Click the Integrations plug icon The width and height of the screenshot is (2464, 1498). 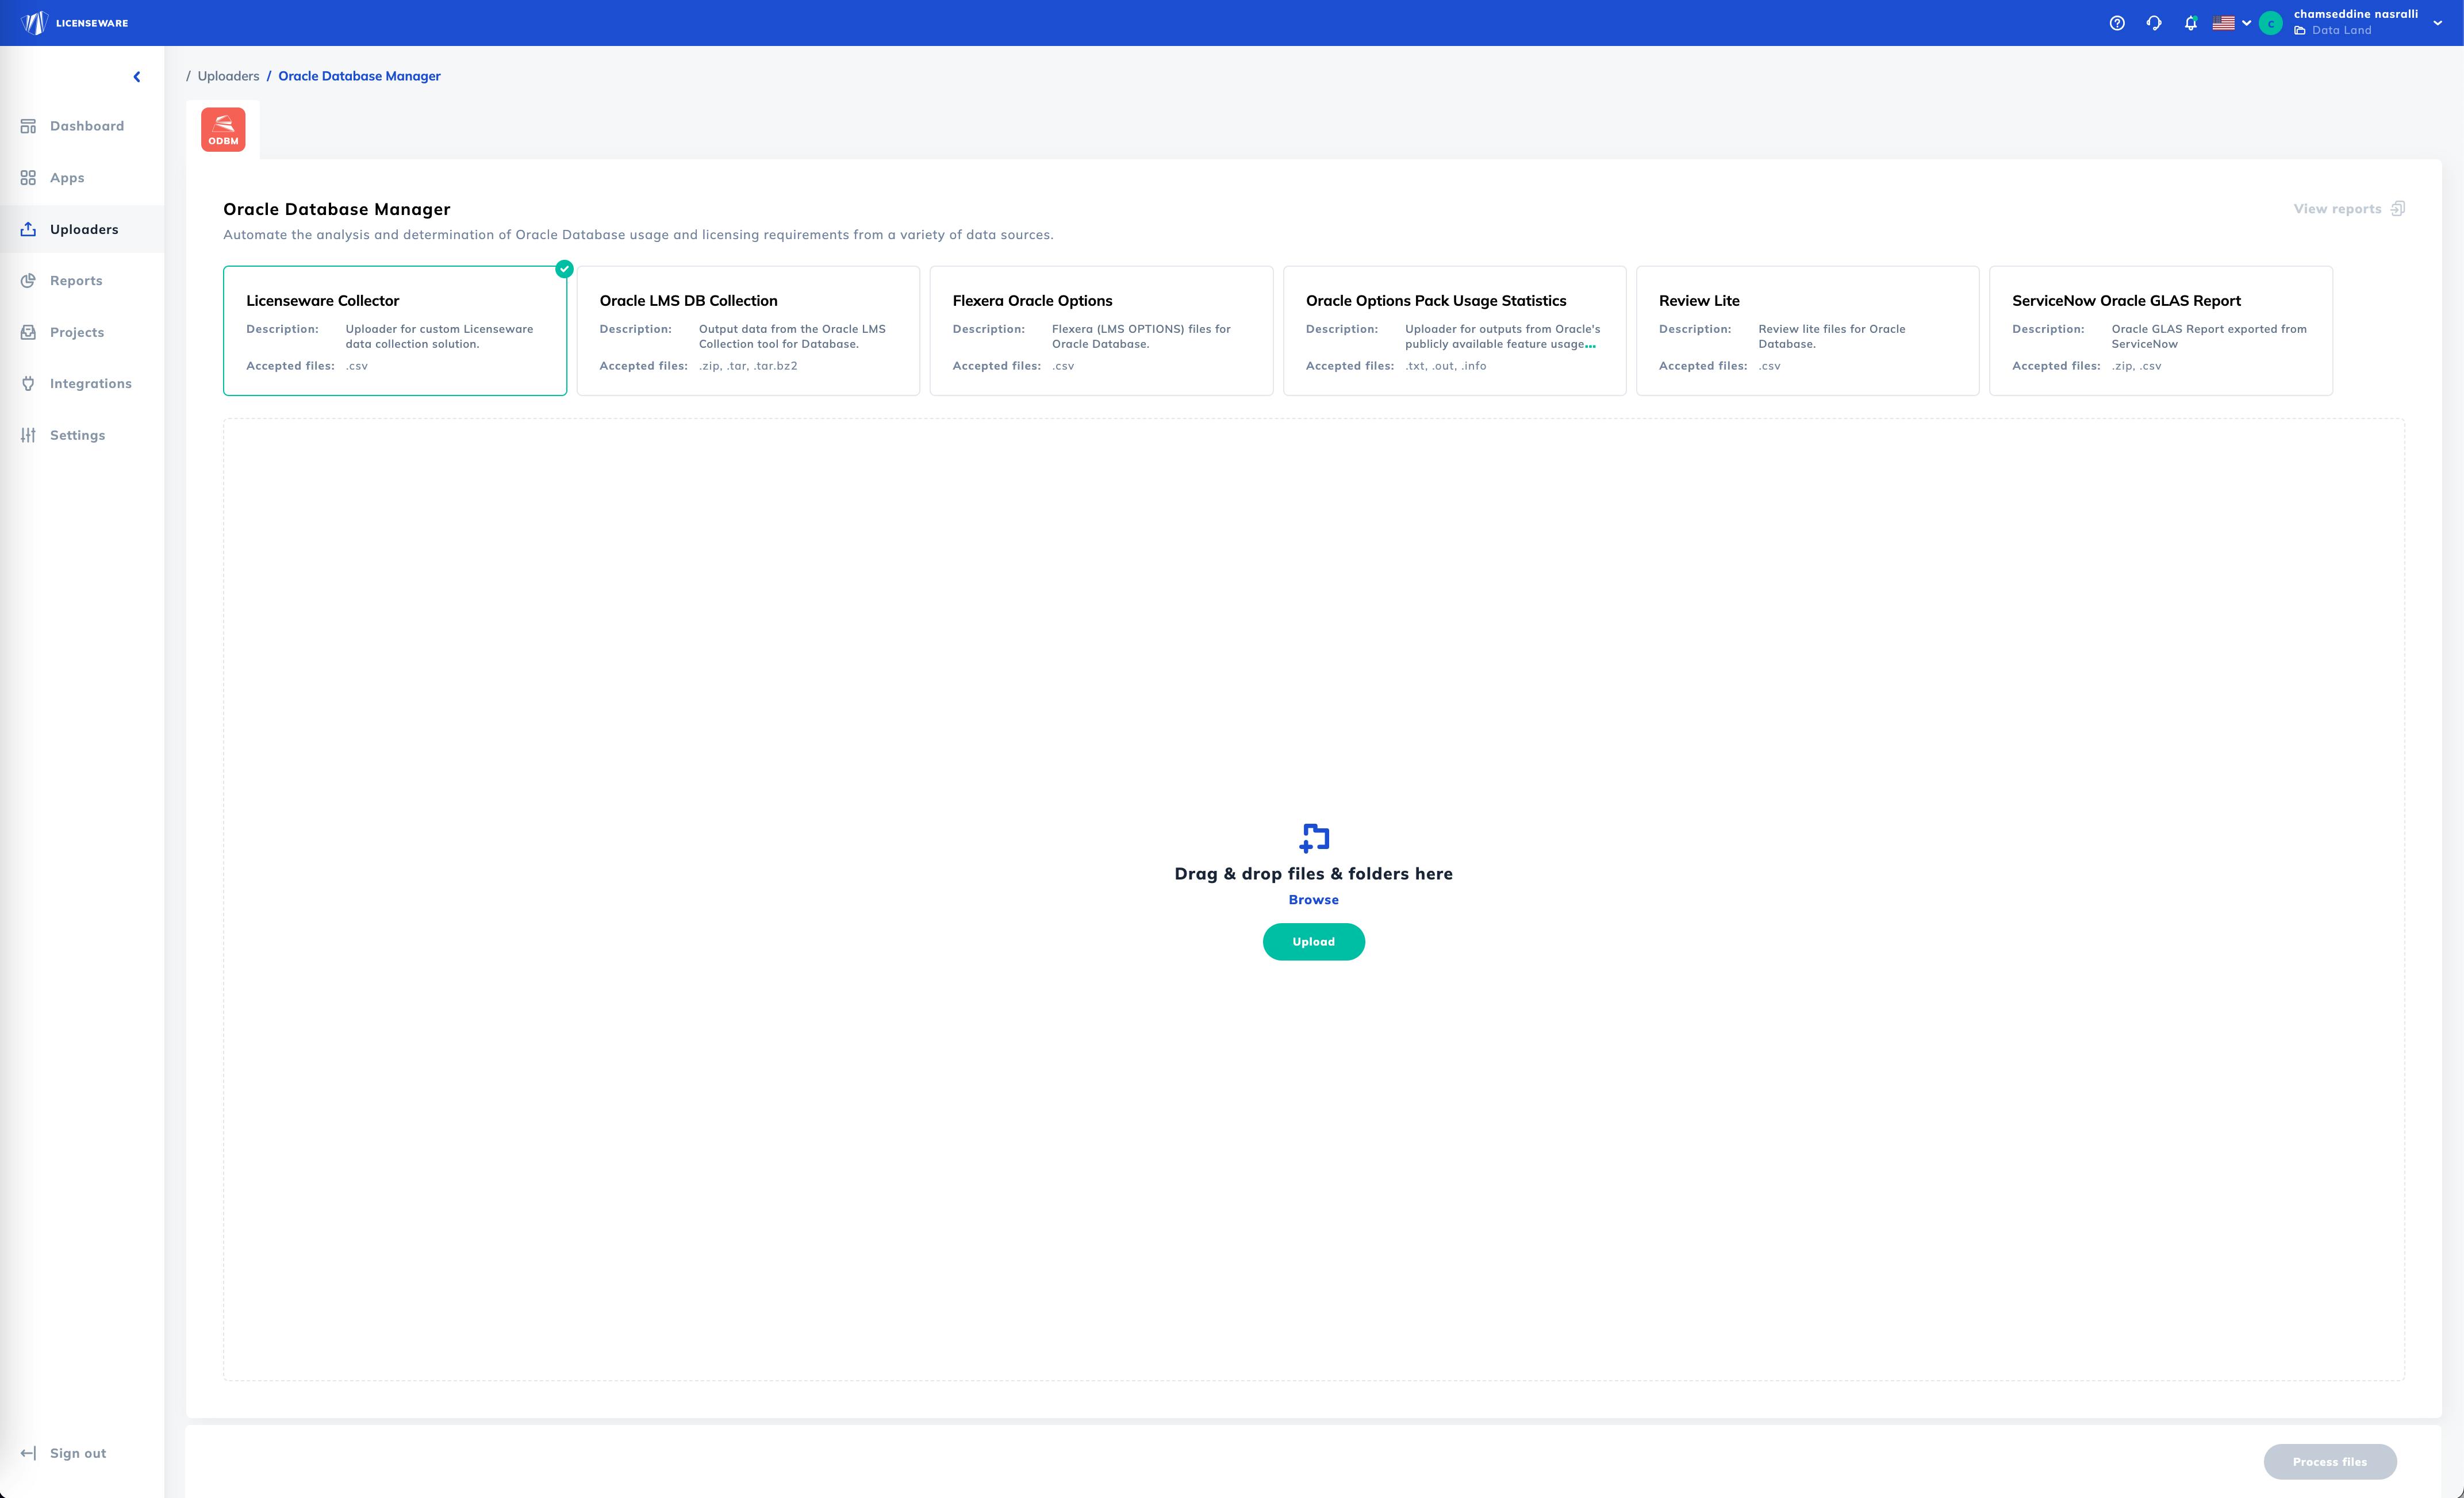click(x=28, y=384)
